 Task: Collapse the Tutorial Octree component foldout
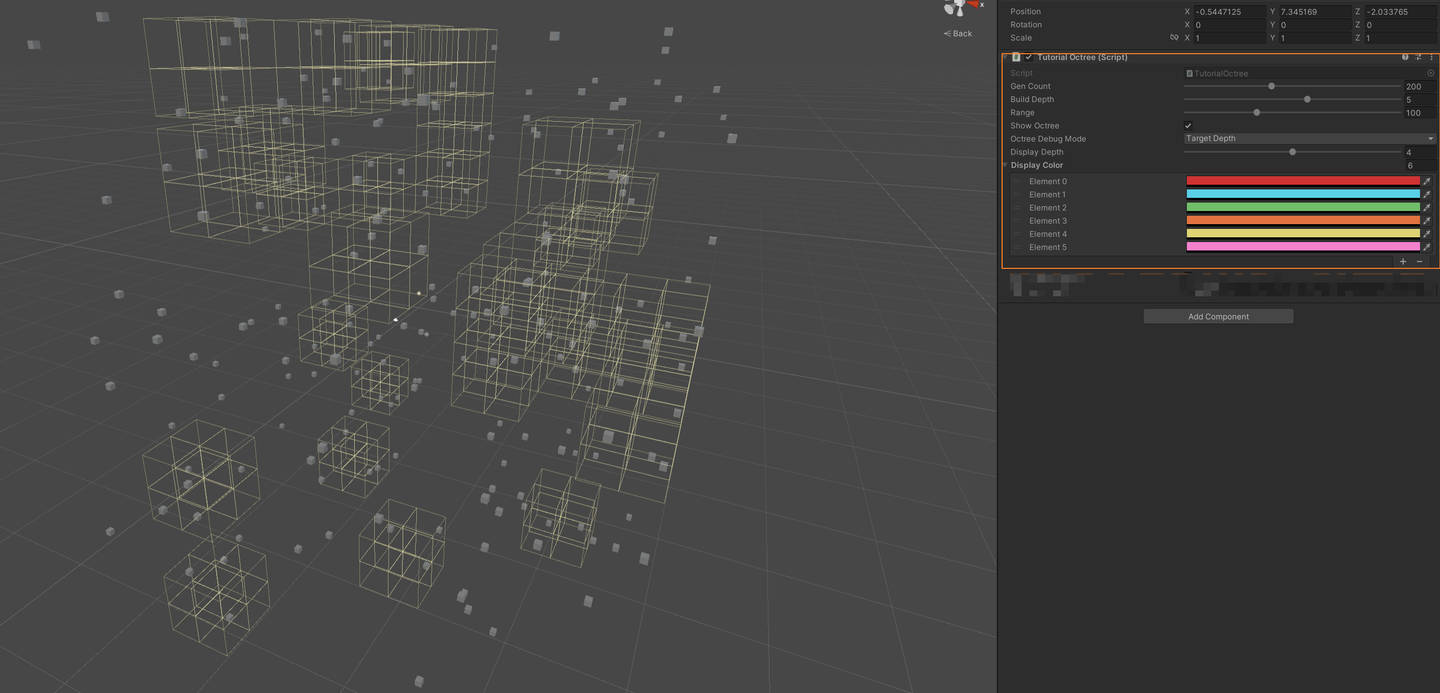1008,57
